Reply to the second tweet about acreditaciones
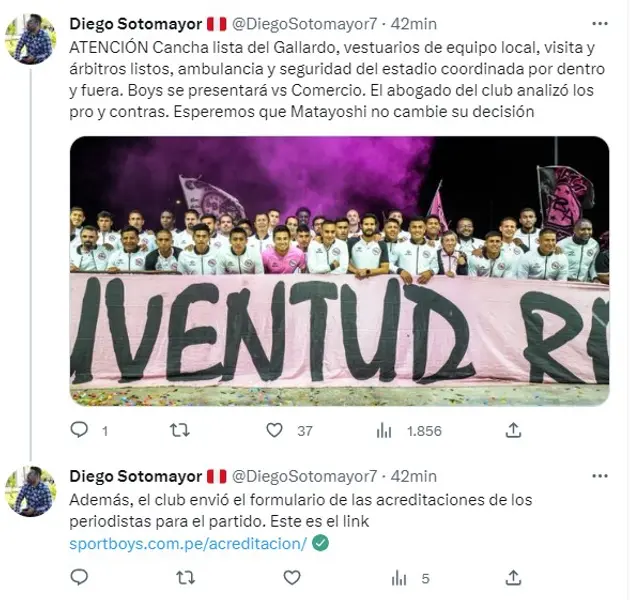The image size is (640, 600). pyautogui.click(x=79, y=578)
